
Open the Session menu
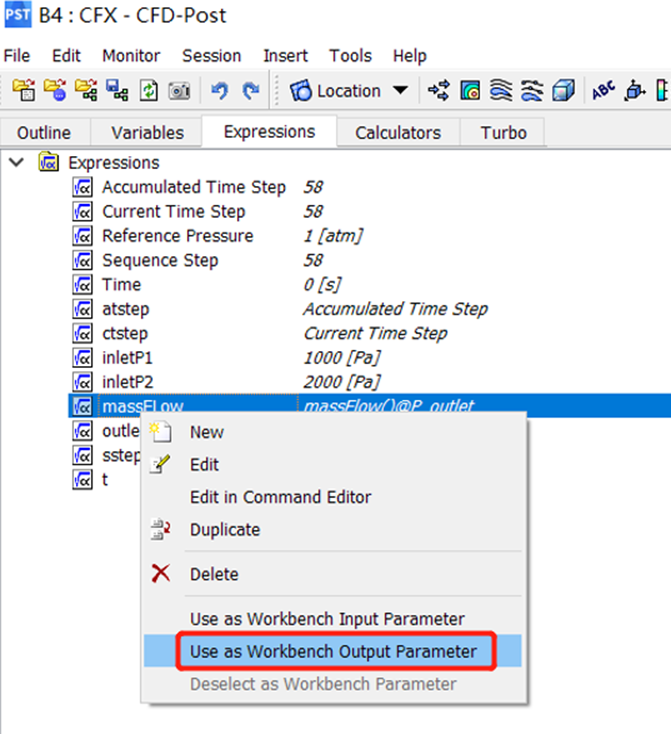[212, 56]
